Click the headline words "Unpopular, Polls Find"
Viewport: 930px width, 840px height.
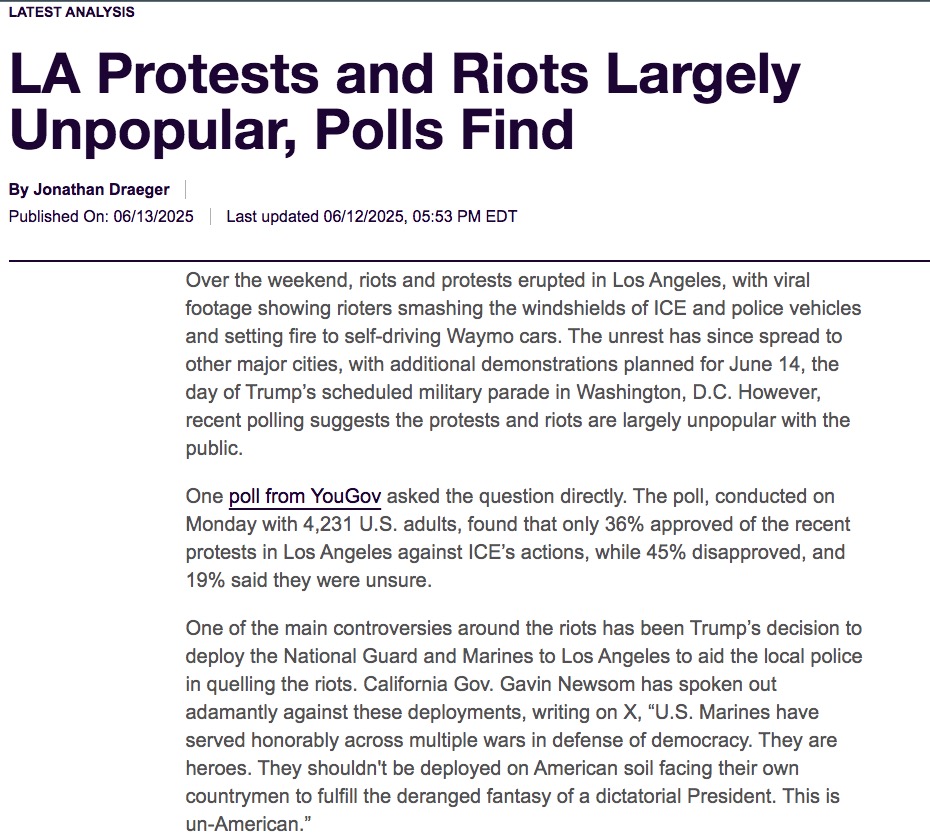292,131
